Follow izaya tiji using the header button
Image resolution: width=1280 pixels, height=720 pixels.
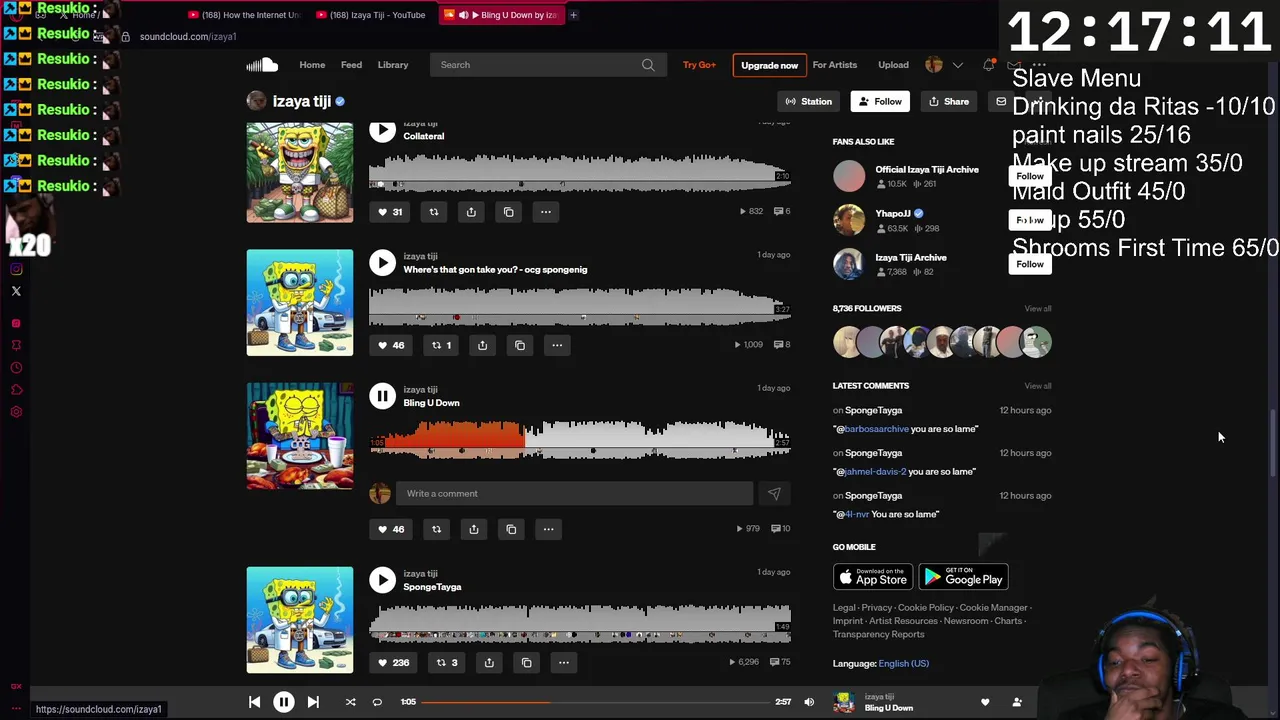coord(880,101)
